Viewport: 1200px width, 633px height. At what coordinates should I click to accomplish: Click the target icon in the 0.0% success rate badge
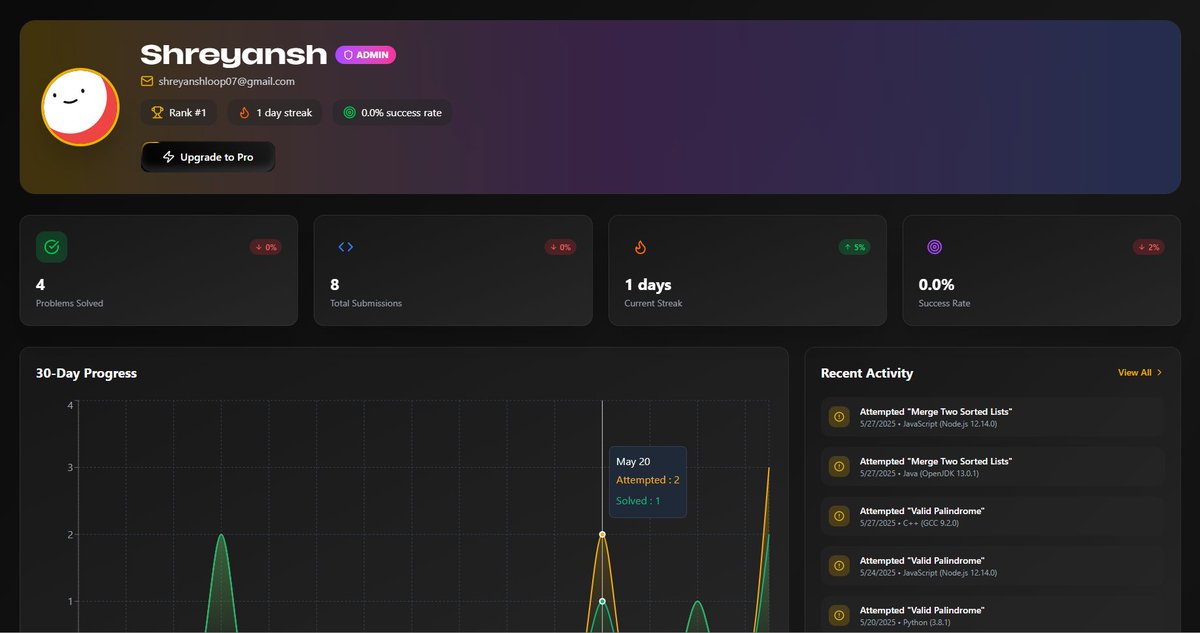point(349,113)
